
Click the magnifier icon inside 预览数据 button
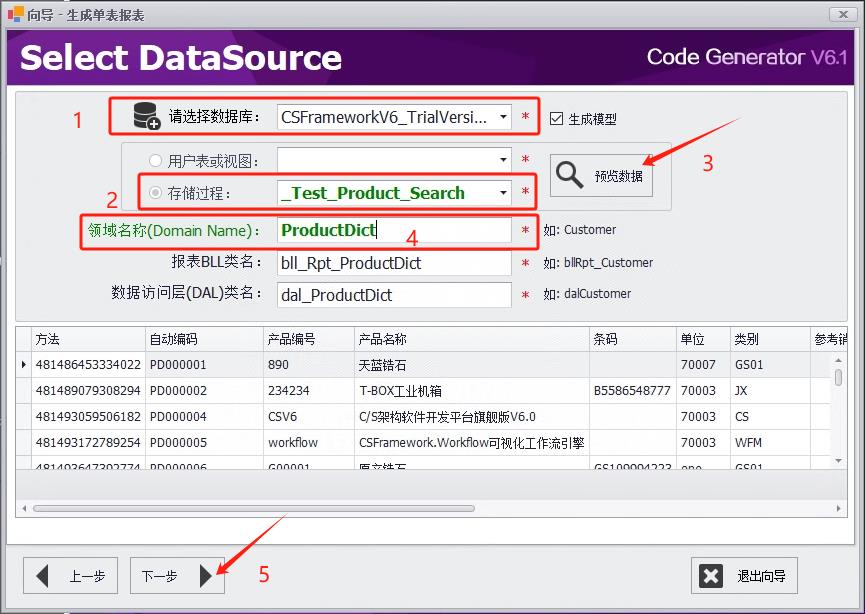(x=571, y=172)
